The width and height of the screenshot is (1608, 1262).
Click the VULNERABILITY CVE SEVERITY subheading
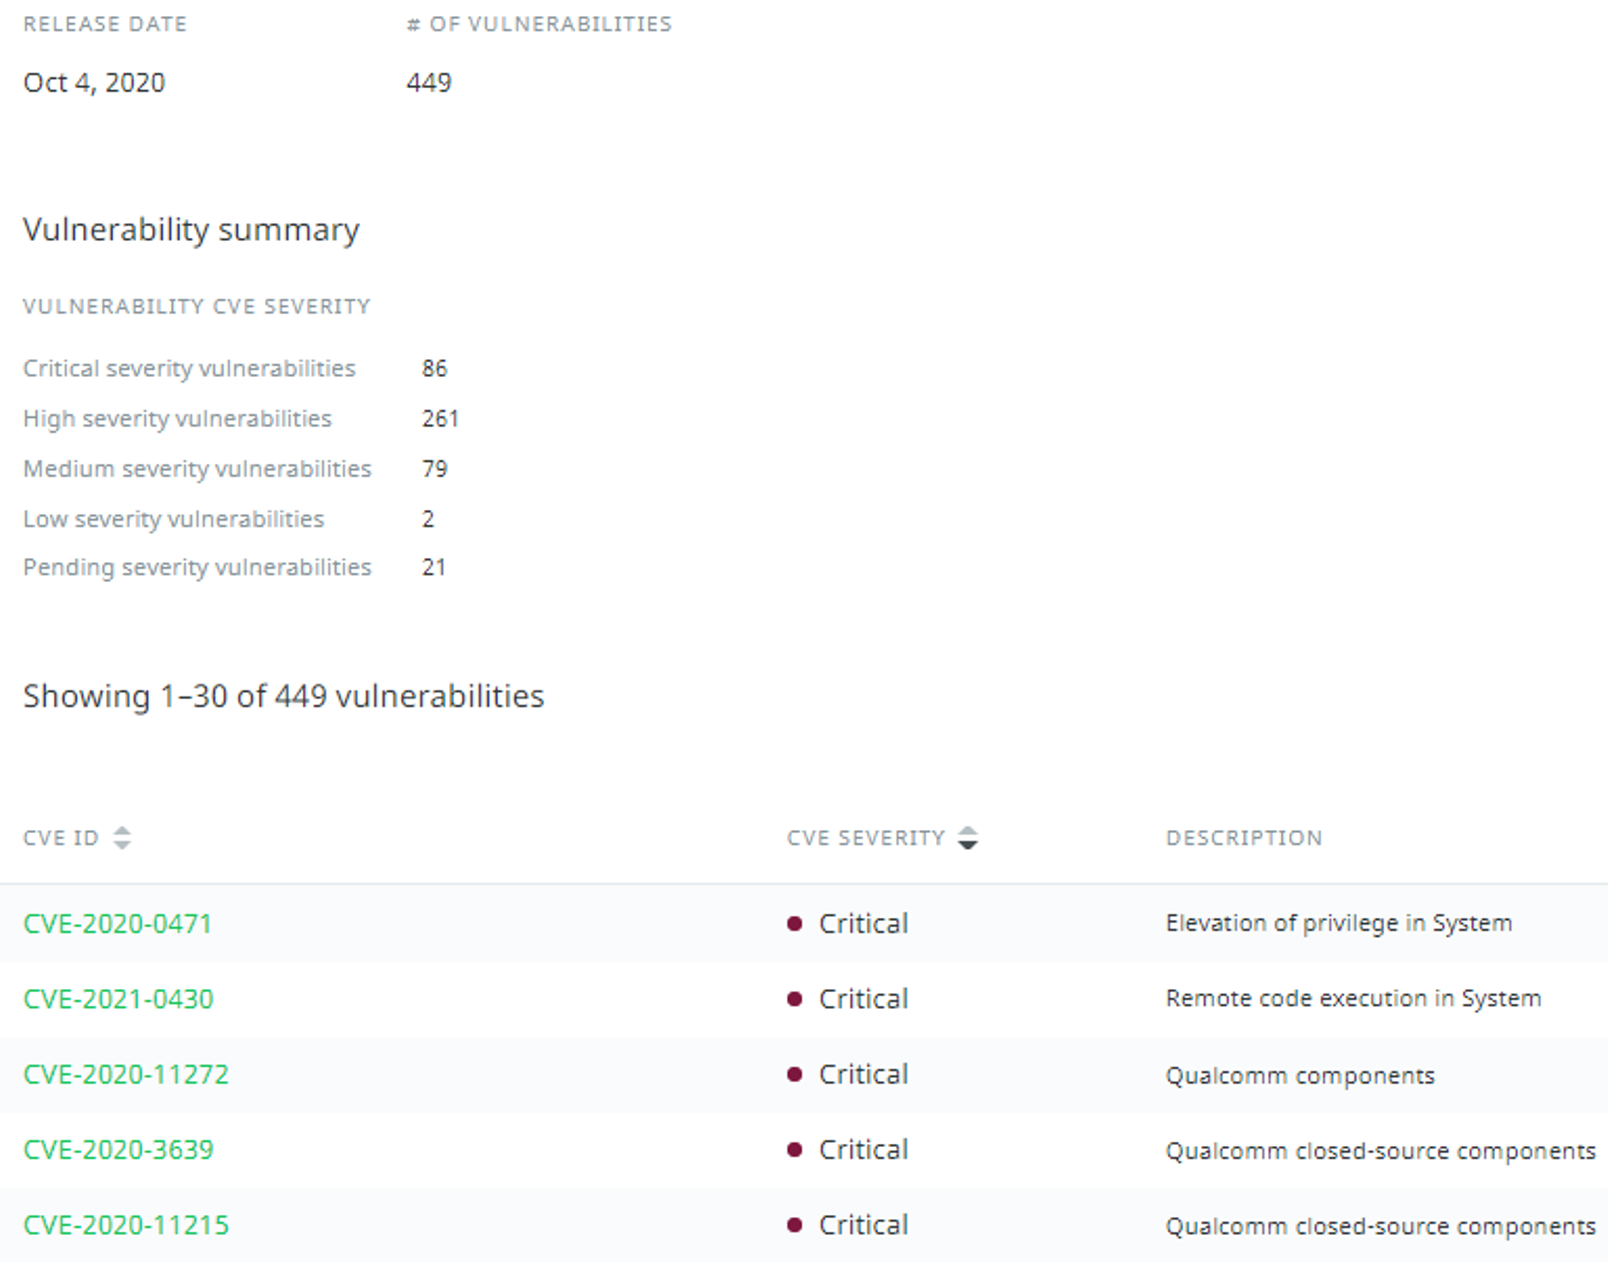pyautogui.click(x=196, y=306)
